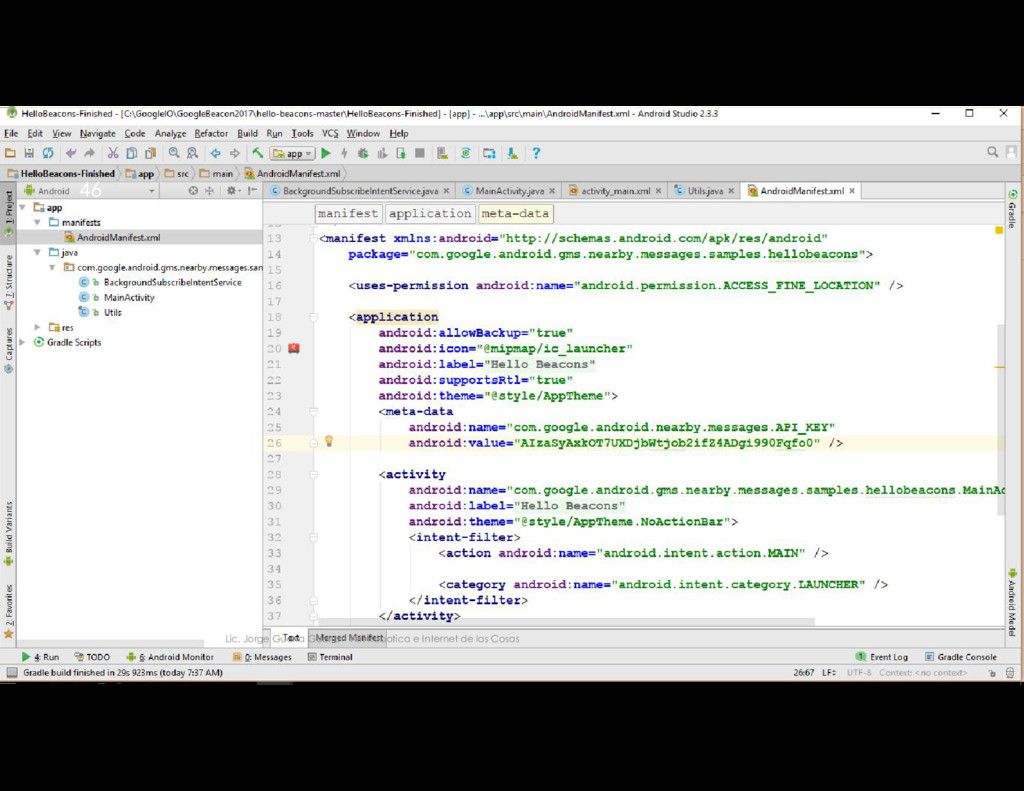Click the Cut scissors icon in toolbar
This screenshot has height=791, width=1024.
(x=113, y=153)
